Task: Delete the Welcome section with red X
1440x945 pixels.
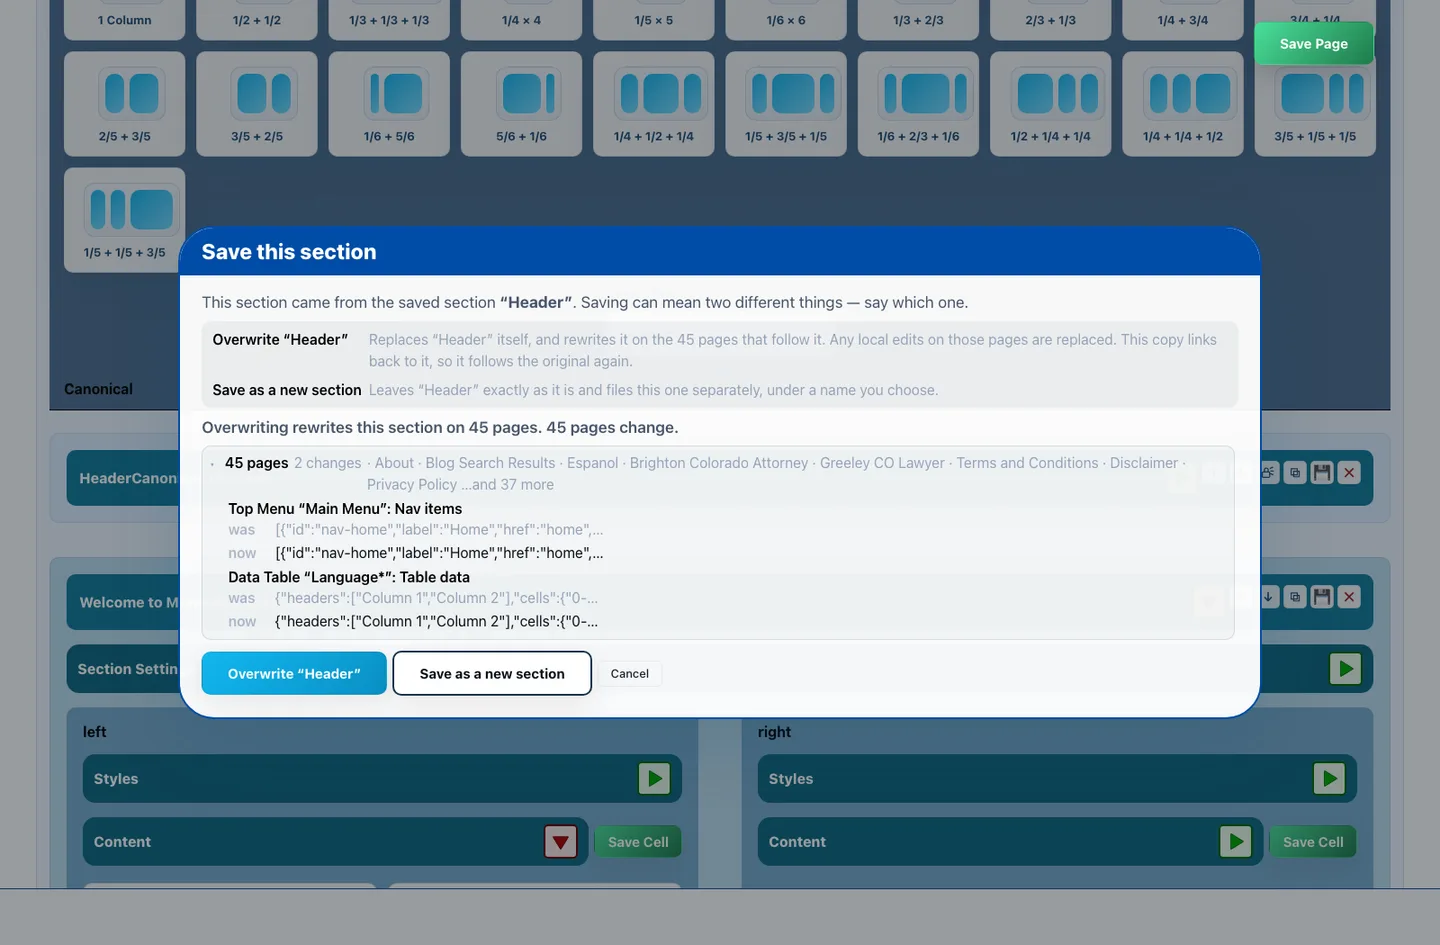Action: pyautogui.click(x=1349, y=597)
